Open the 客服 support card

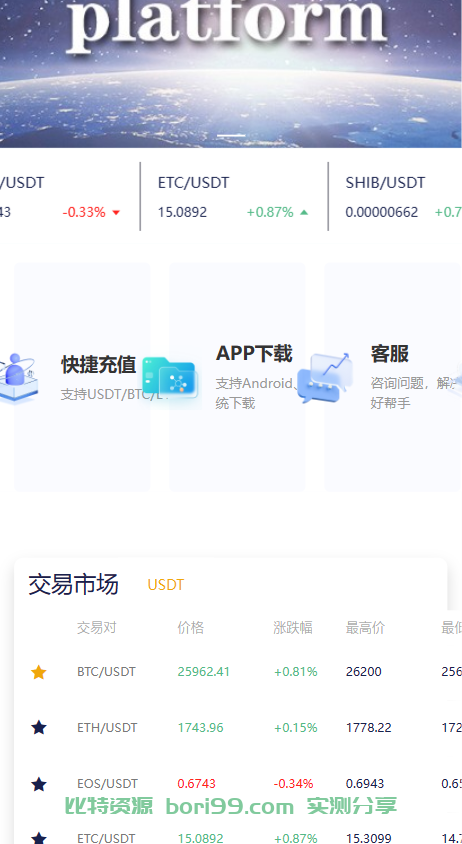click(x=393, y=377)
